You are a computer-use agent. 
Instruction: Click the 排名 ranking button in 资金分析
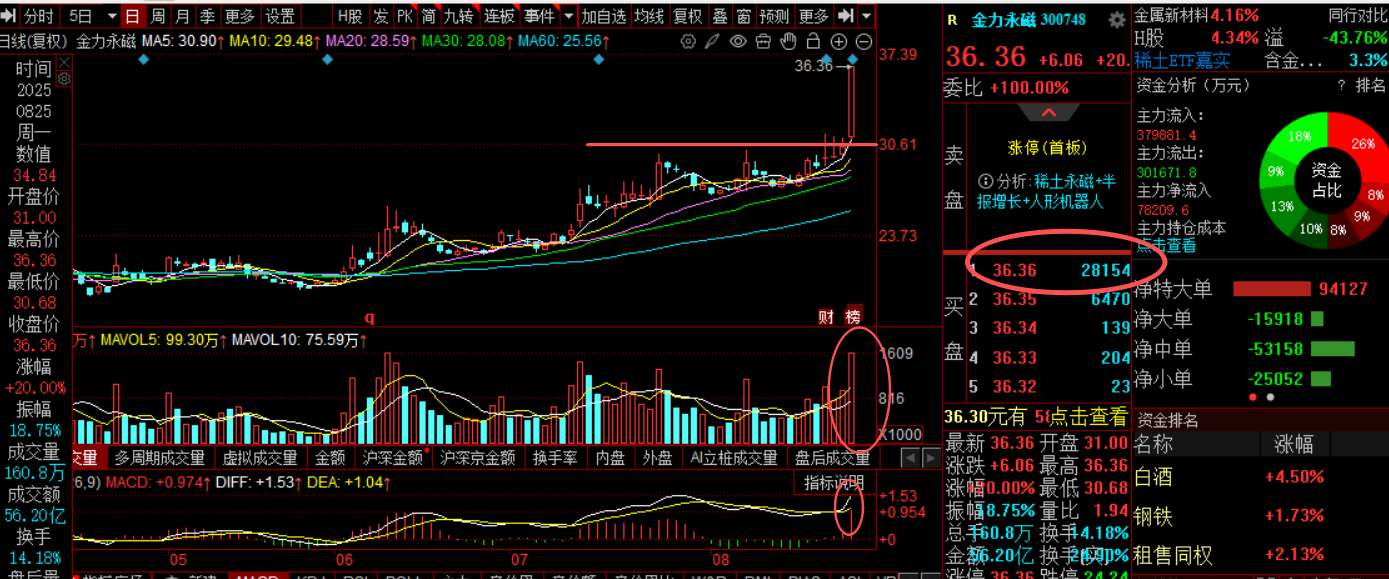[1370, 86]
